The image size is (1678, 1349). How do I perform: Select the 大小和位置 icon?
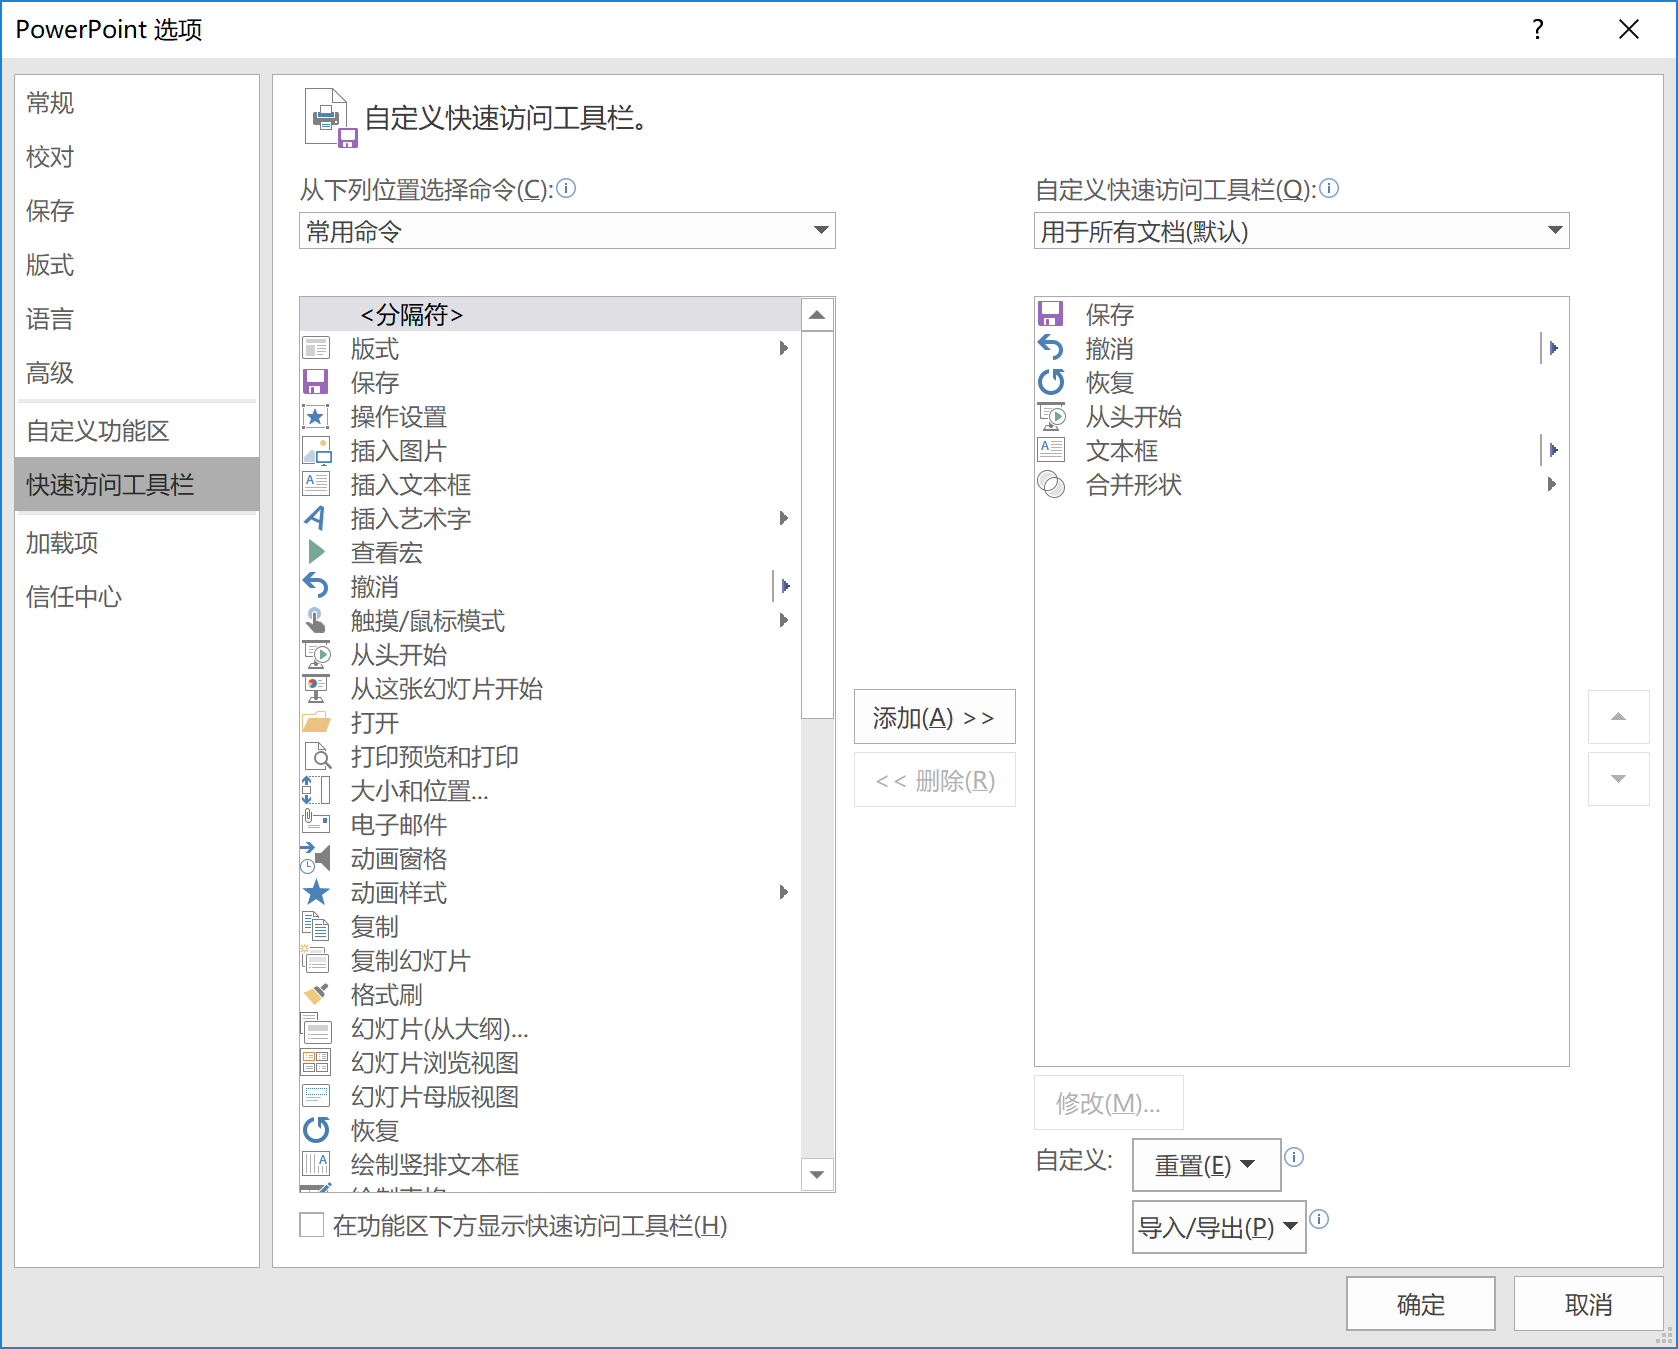[x=316, y=790]
